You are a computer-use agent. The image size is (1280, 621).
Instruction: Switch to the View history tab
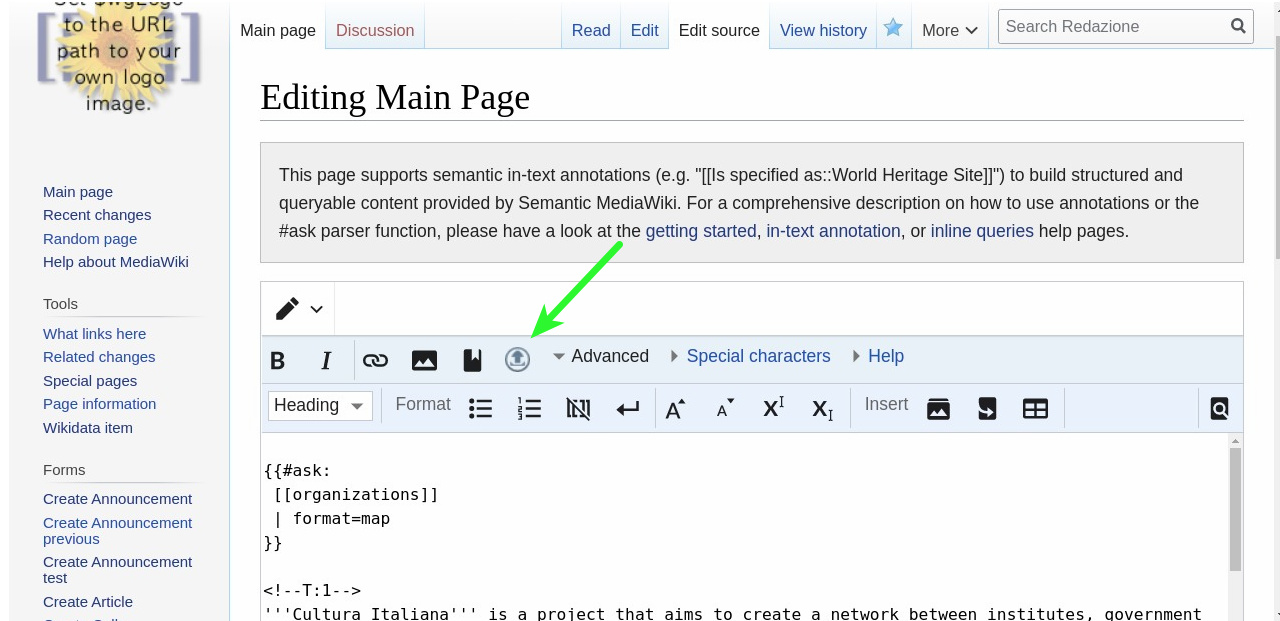click(822, 30)
